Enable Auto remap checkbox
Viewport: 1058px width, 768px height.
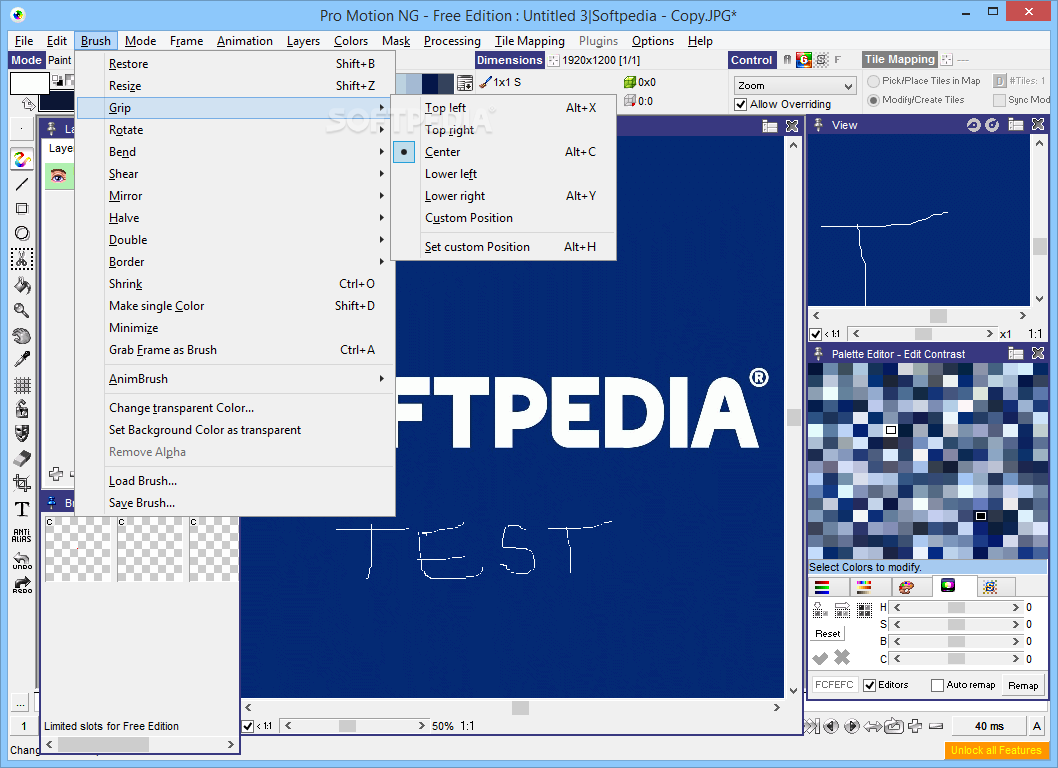[x=937, y=686]
